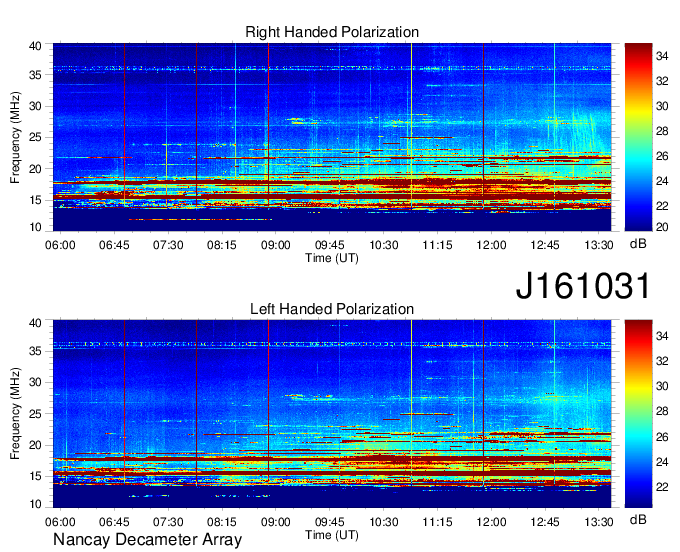This screenshot has width=680, height=552.
Task: Select the J161031 observation label
Action: point(583,286)
